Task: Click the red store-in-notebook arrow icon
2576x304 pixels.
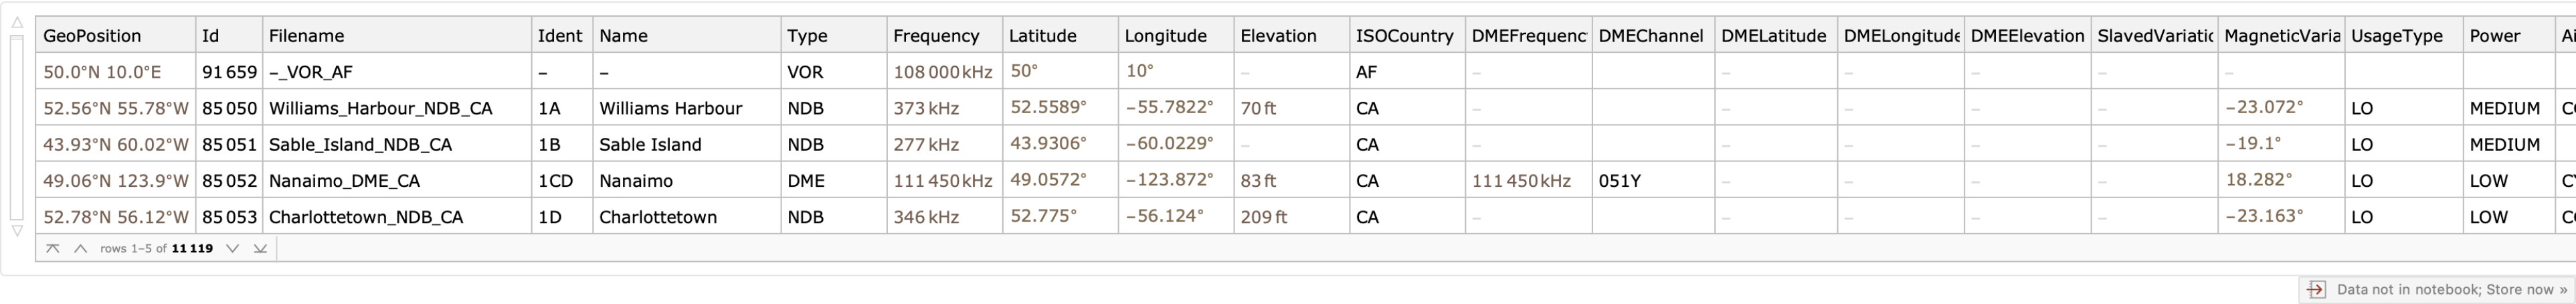Action: (x=2315, y=290)
